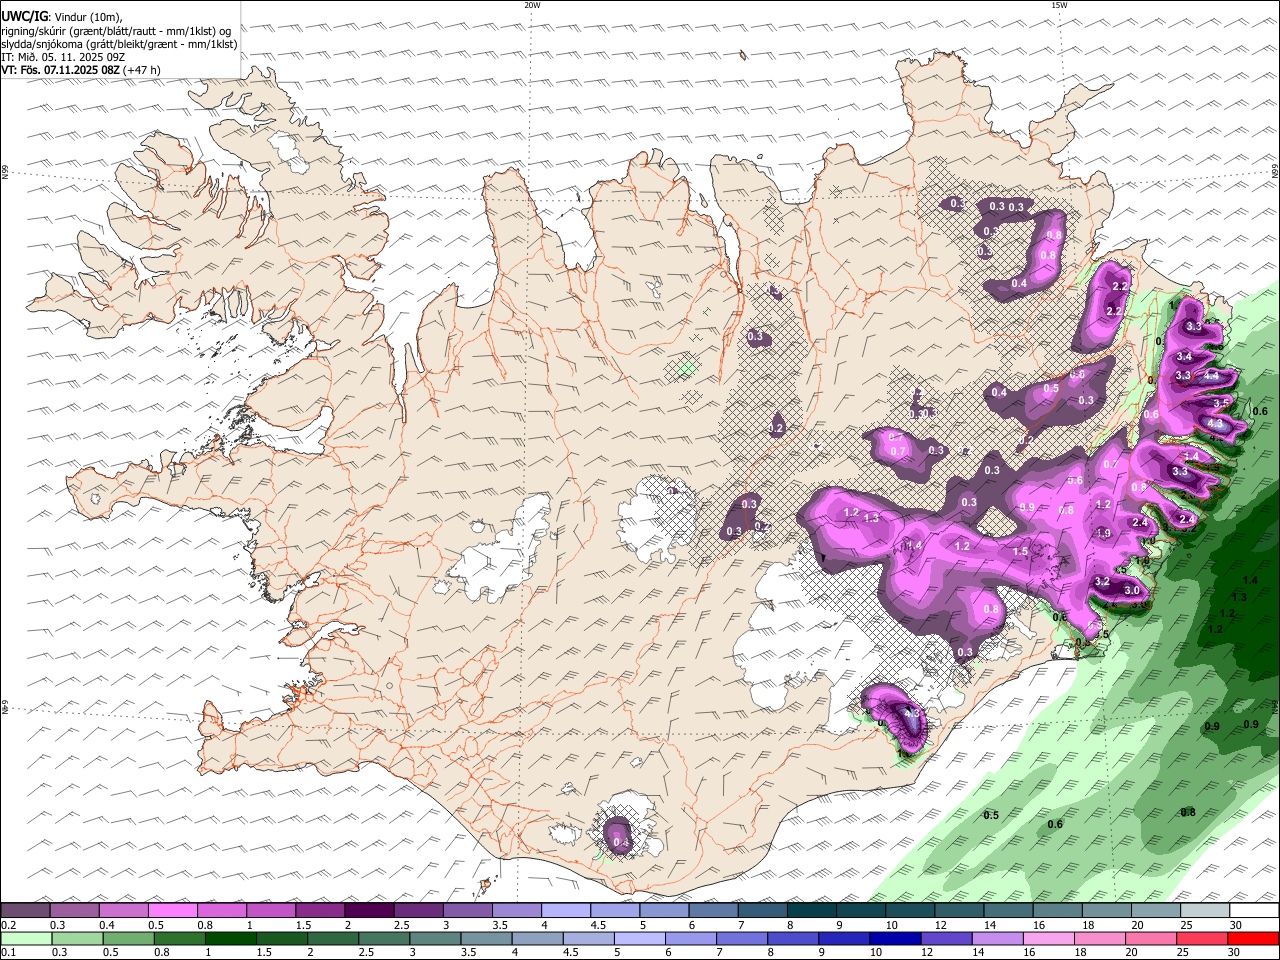
Task: Click the '0.1' label on lower legend
Action: (x=7, y=953)
